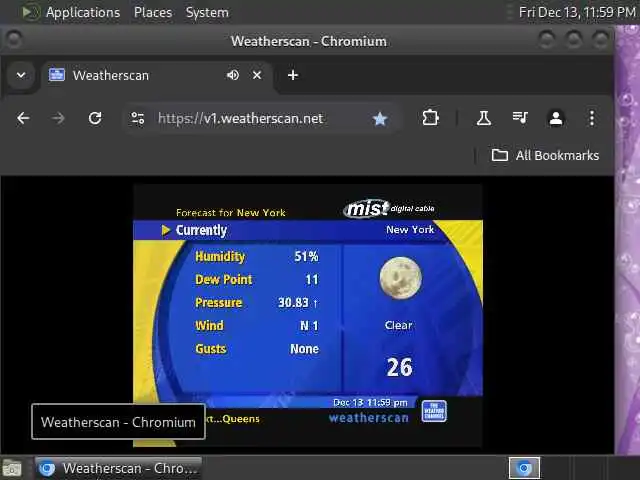This screenshot has width=640, height=480.
Task: Open the Chromium three-dot menu
Action: (x=592, y=118)
